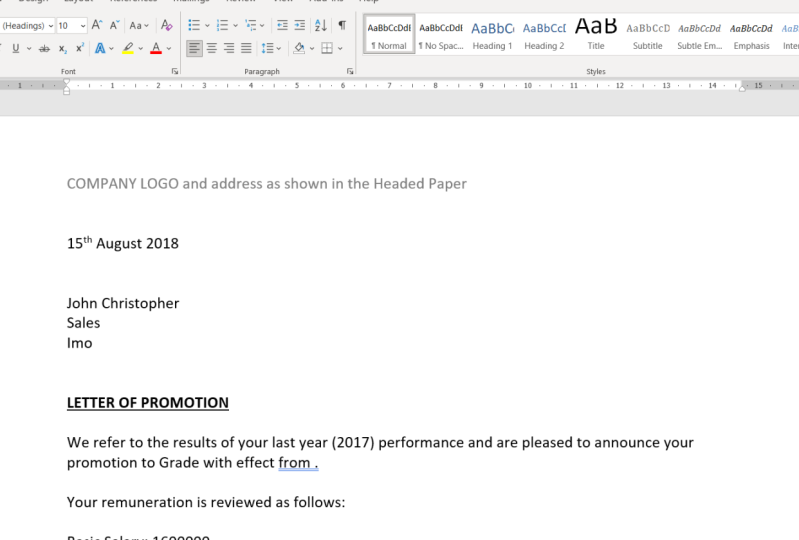This screenshot has width=799, height=540.
Task: Open the Paragraph dialog launcher
Action: point(350,71)
